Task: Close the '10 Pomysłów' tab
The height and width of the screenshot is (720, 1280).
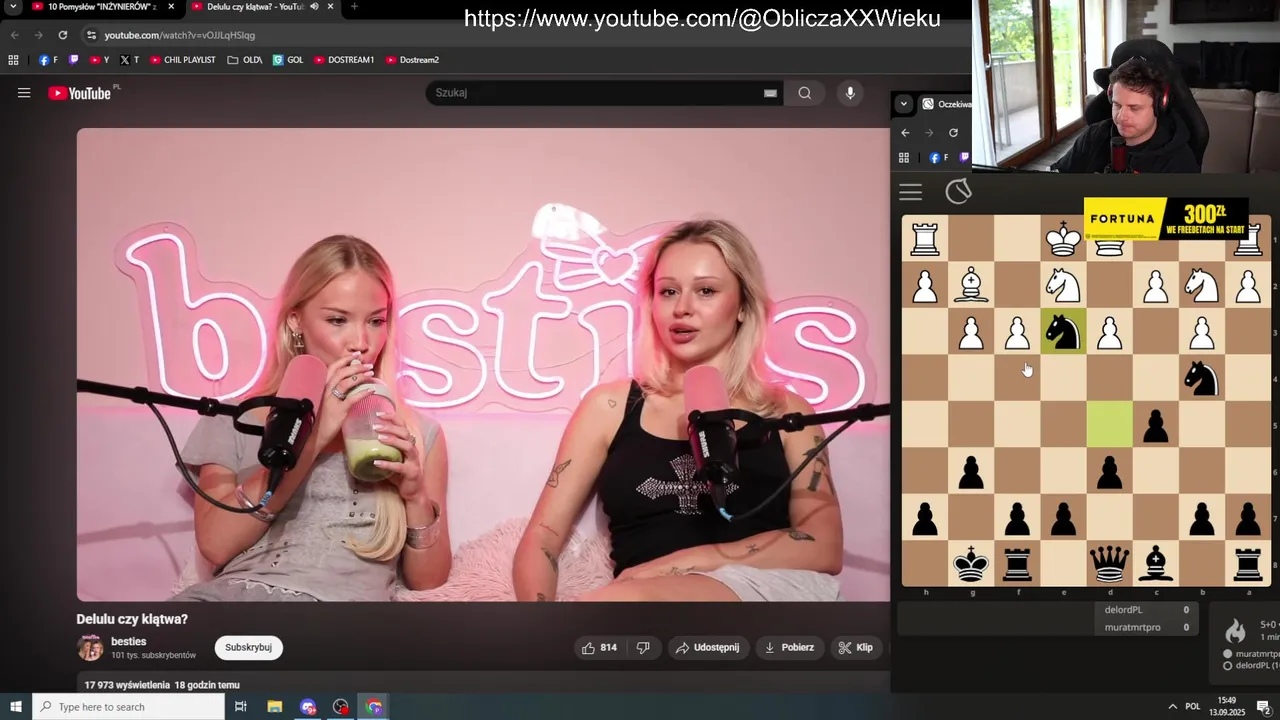Action: pyautogui.click(x=171, y=6)
